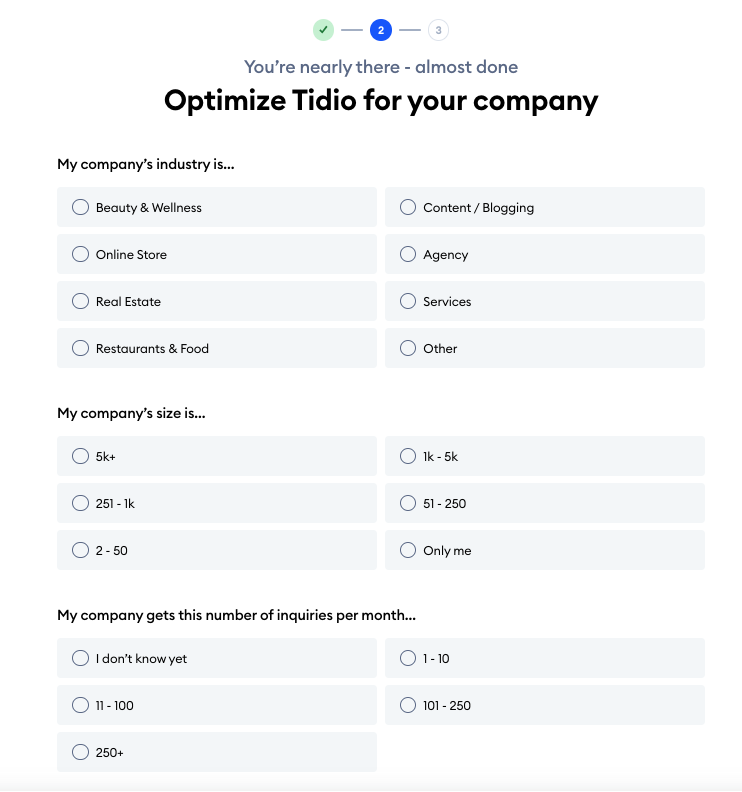This screenshot has width=742, height=792.
Task: Choose the Services industry option
Action: [x=408, y=302]
